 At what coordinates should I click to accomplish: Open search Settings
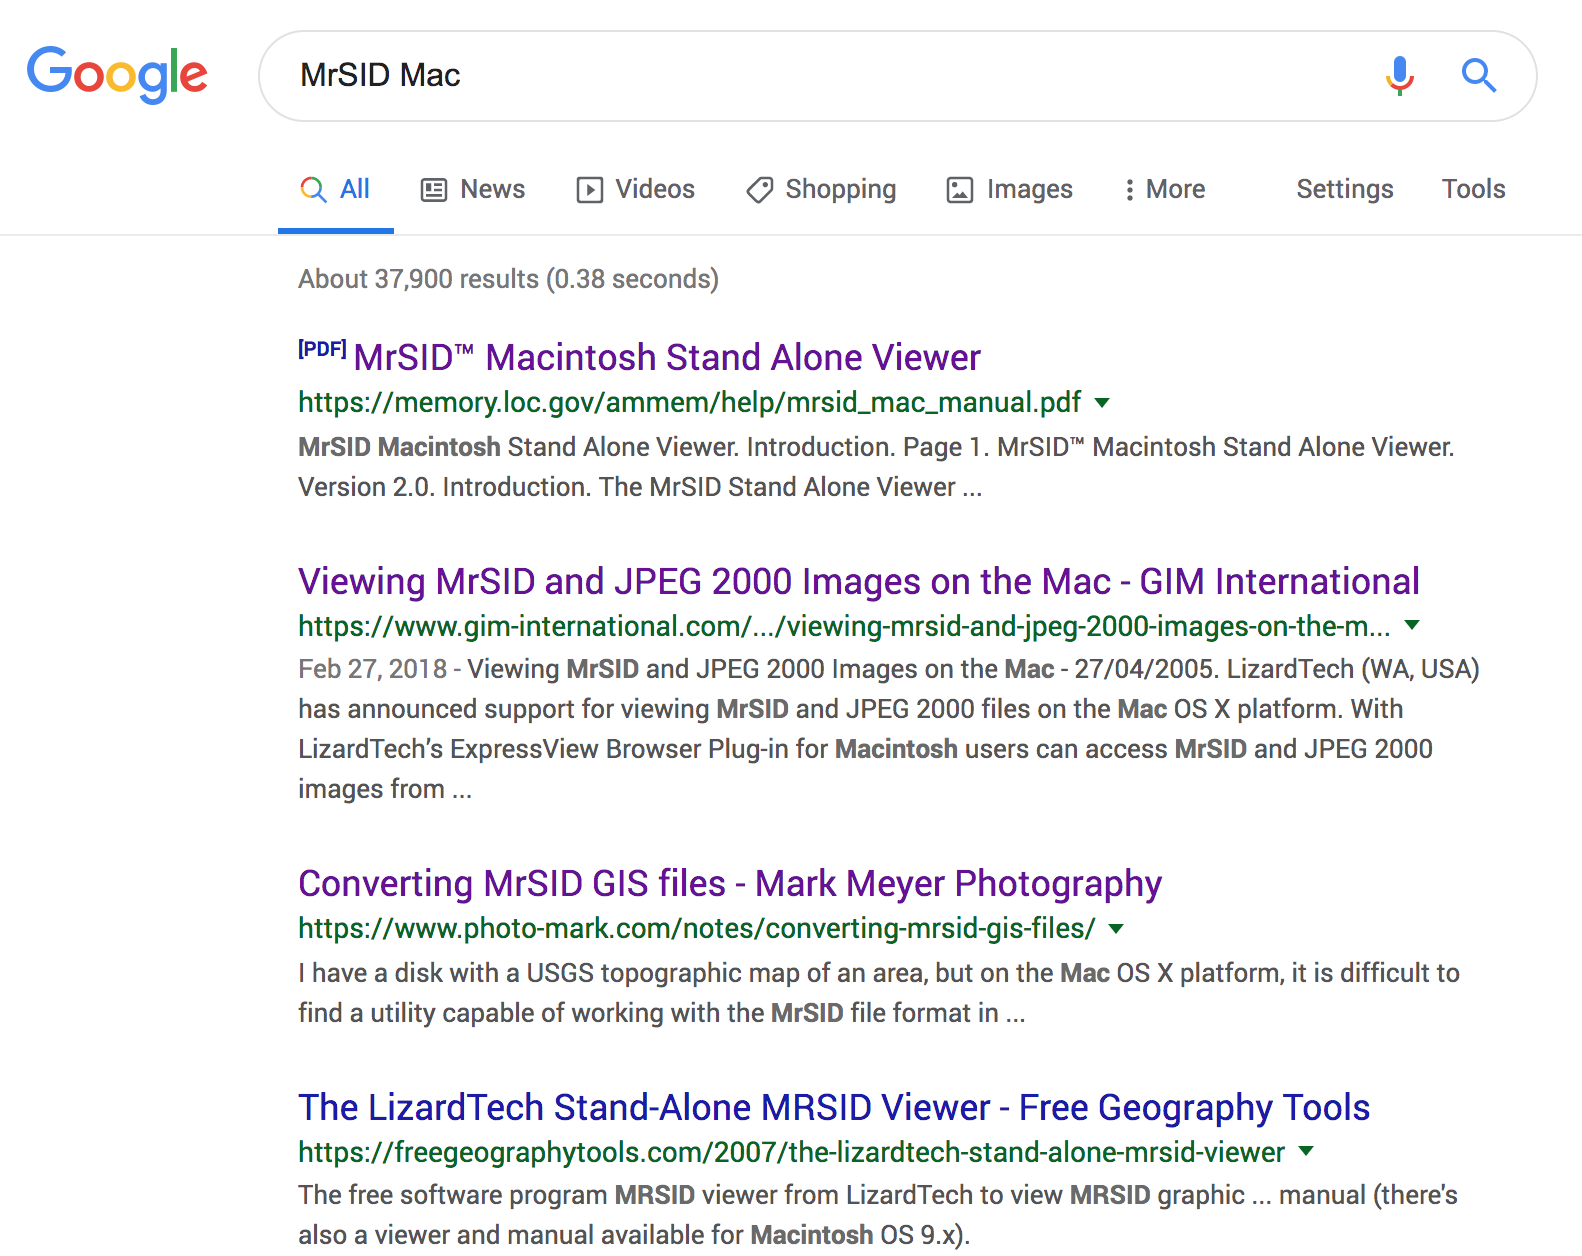(1345, 190)
